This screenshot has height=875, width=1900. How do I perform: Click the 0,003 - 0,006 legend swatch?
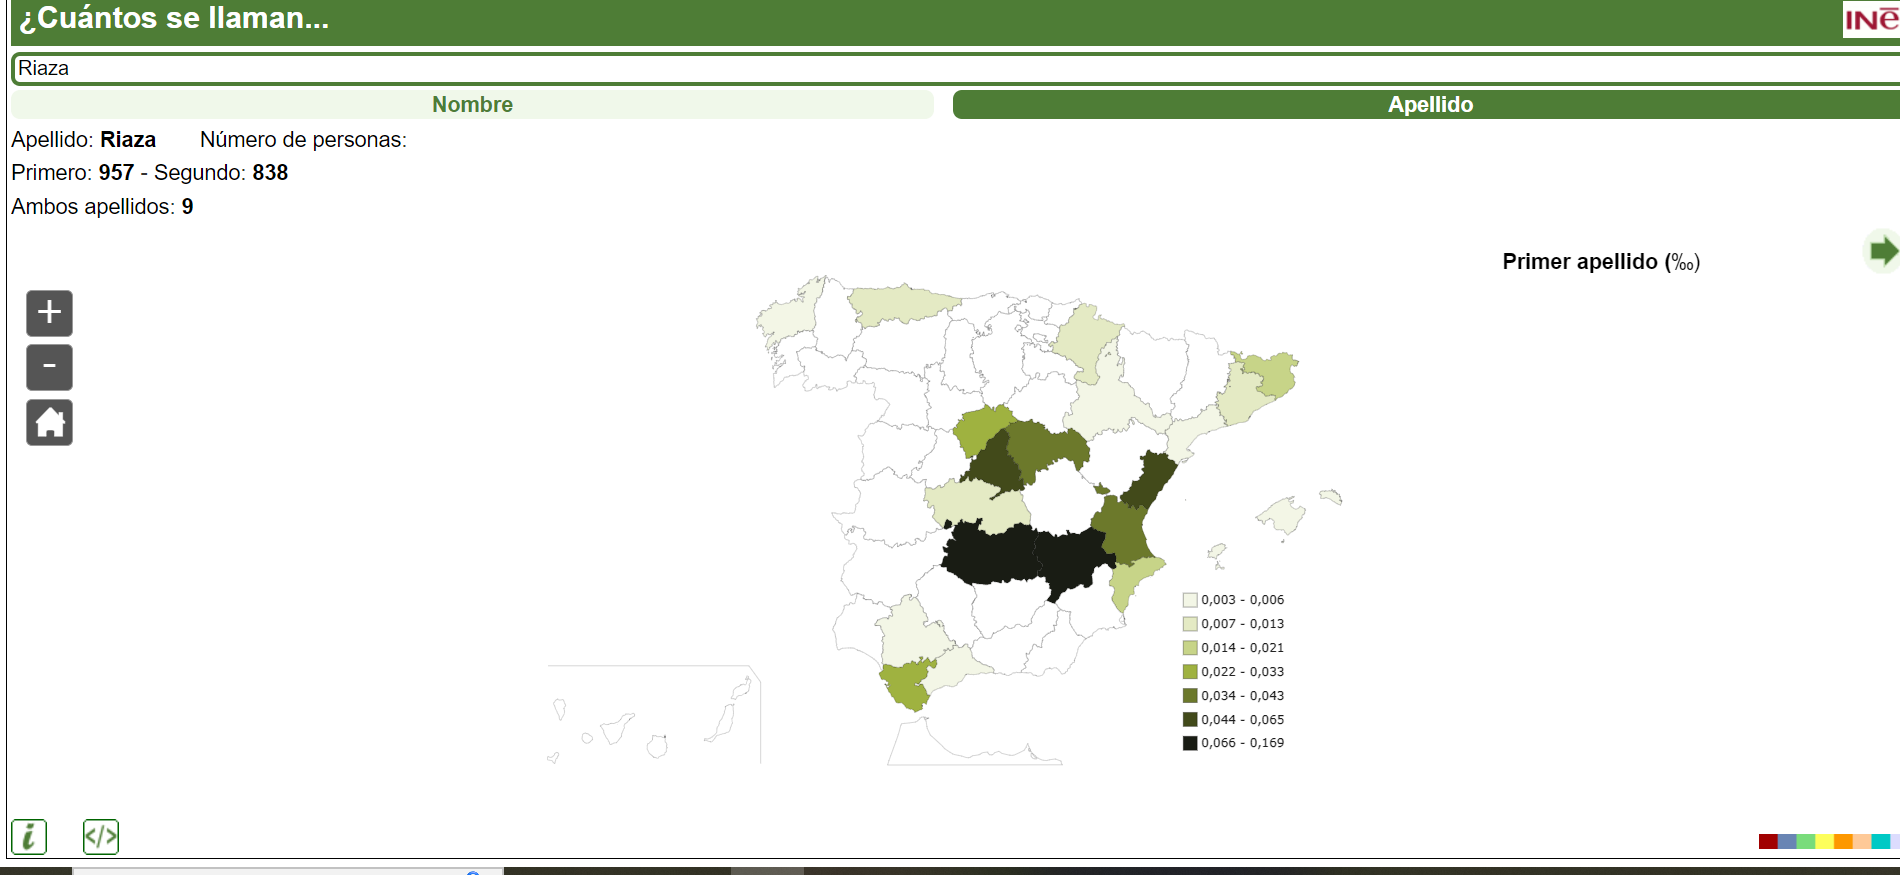point(1190,600)
